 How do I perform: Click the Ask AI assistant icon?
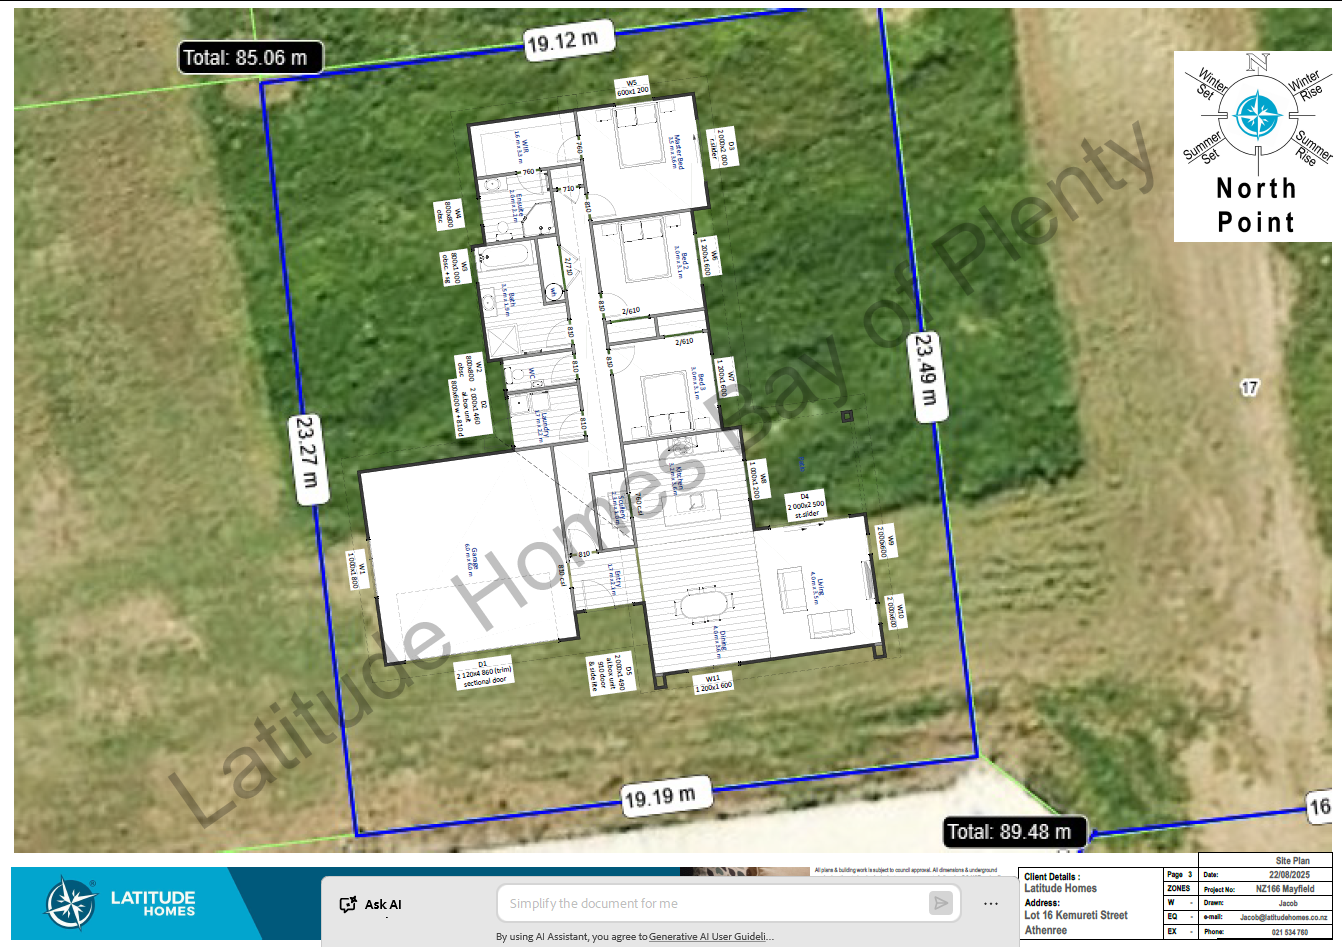tap(348, 904)
